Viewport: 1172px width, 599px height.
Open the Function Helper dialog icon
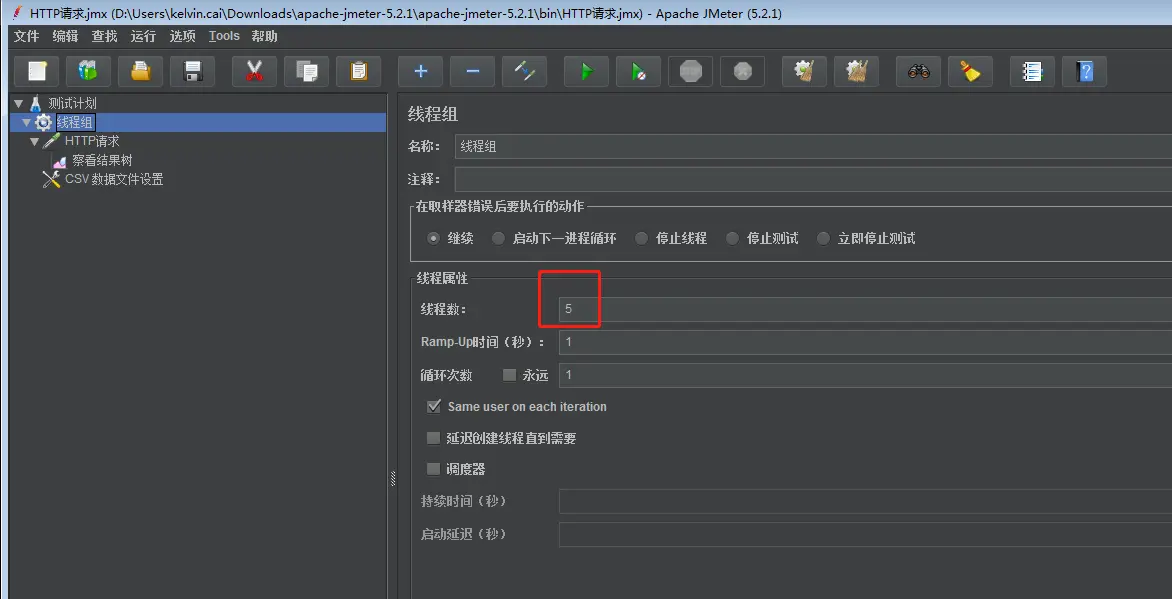pyautogui.click(x=1032, y=71)
